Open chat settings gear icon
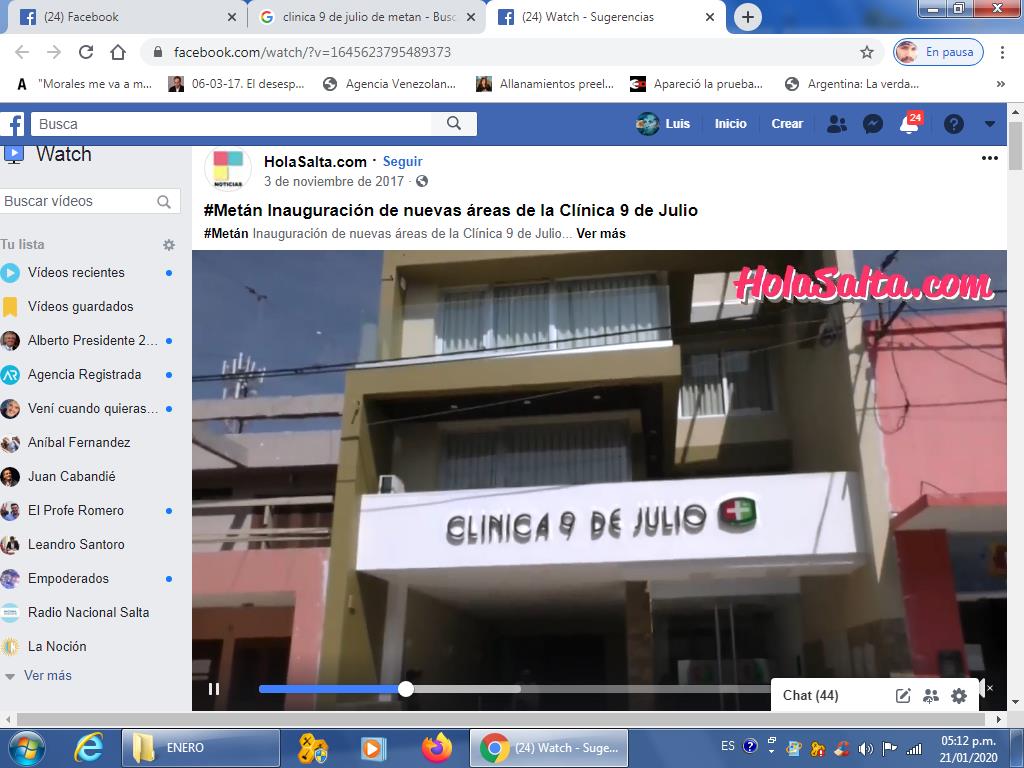 click(x=959, y=696)
